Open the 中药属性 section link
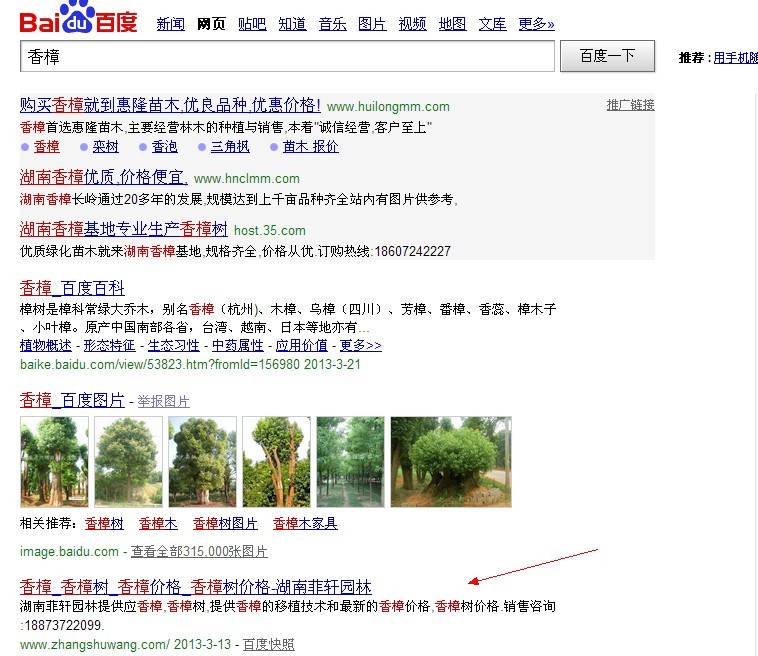Viewport: 758px width, 656px height. coord(238,345)
